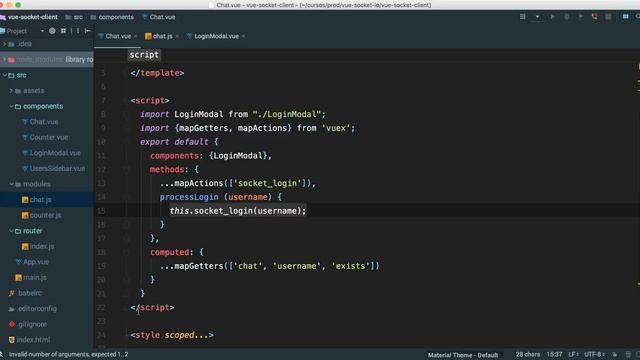The image size is (640, 360).
Task: Open the .babelrc file
Action: point(29,293)
